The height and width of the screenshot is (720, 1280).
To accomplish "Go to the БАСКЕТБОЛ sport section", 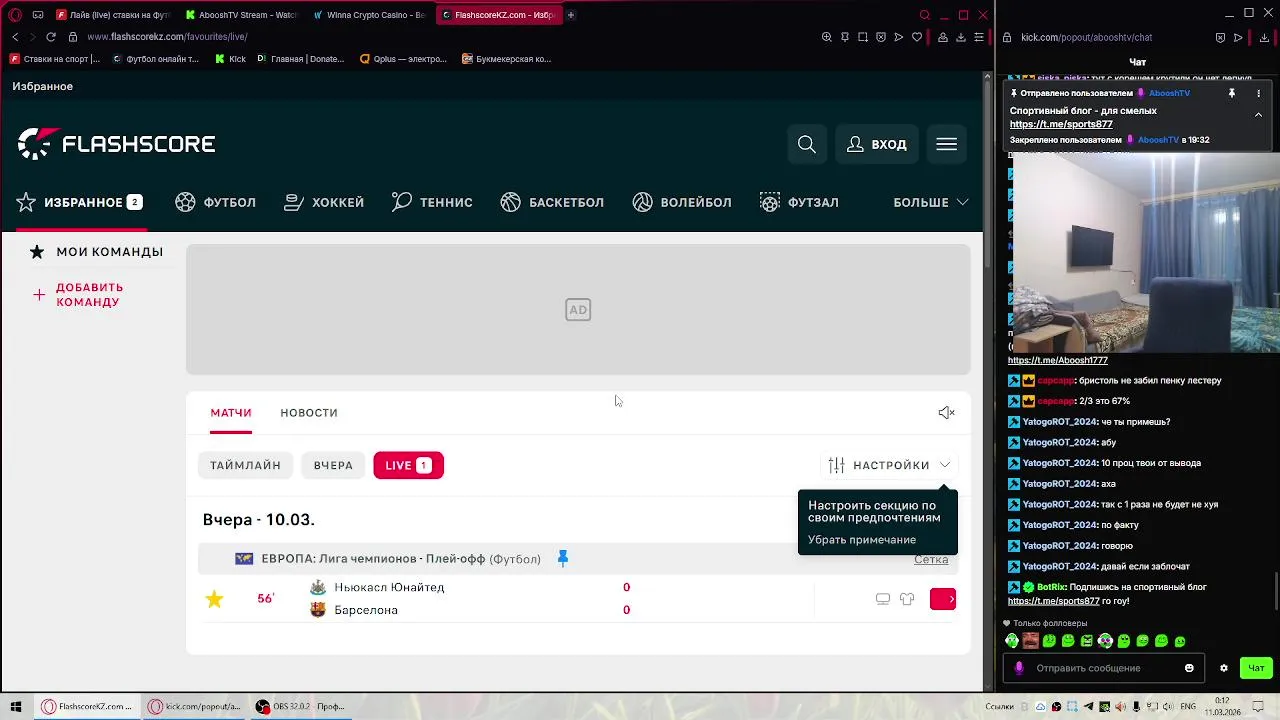I will point(552,202).
